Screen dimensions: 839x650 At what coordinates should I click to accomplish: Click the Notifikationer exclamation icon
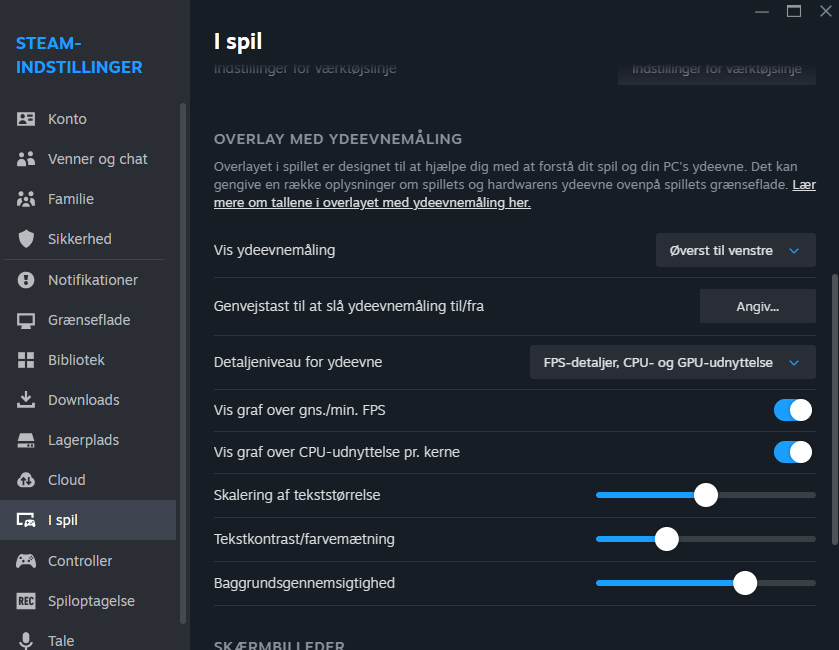coord(26,280)
